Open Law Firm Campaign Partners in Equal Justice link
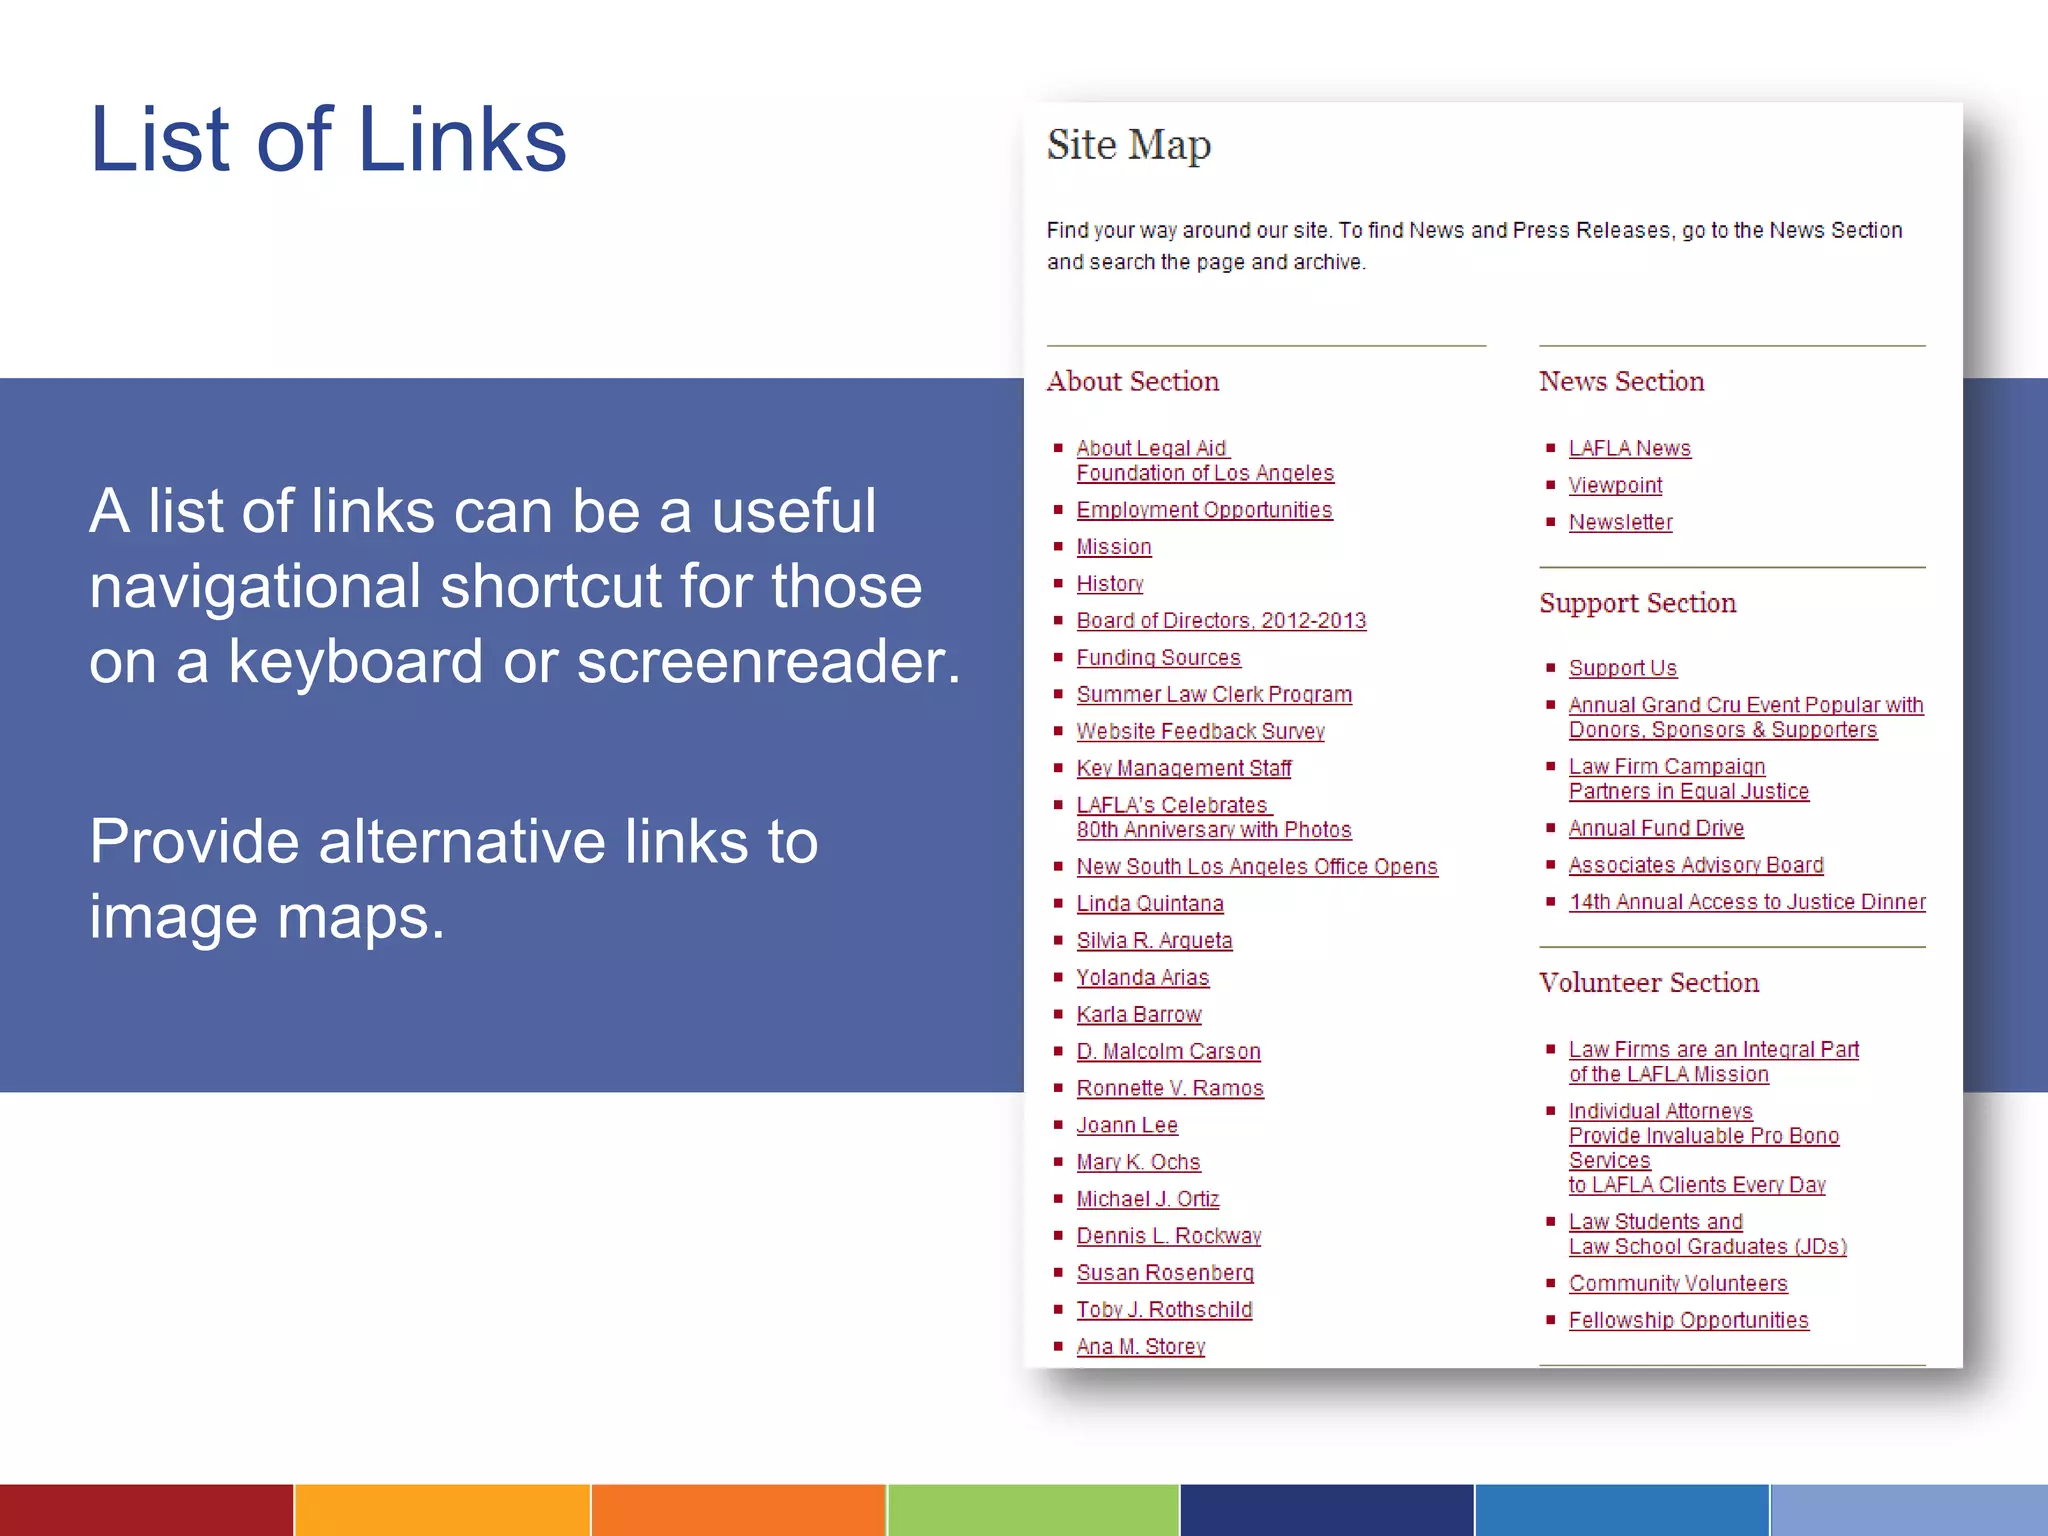 coord(1689,779)
